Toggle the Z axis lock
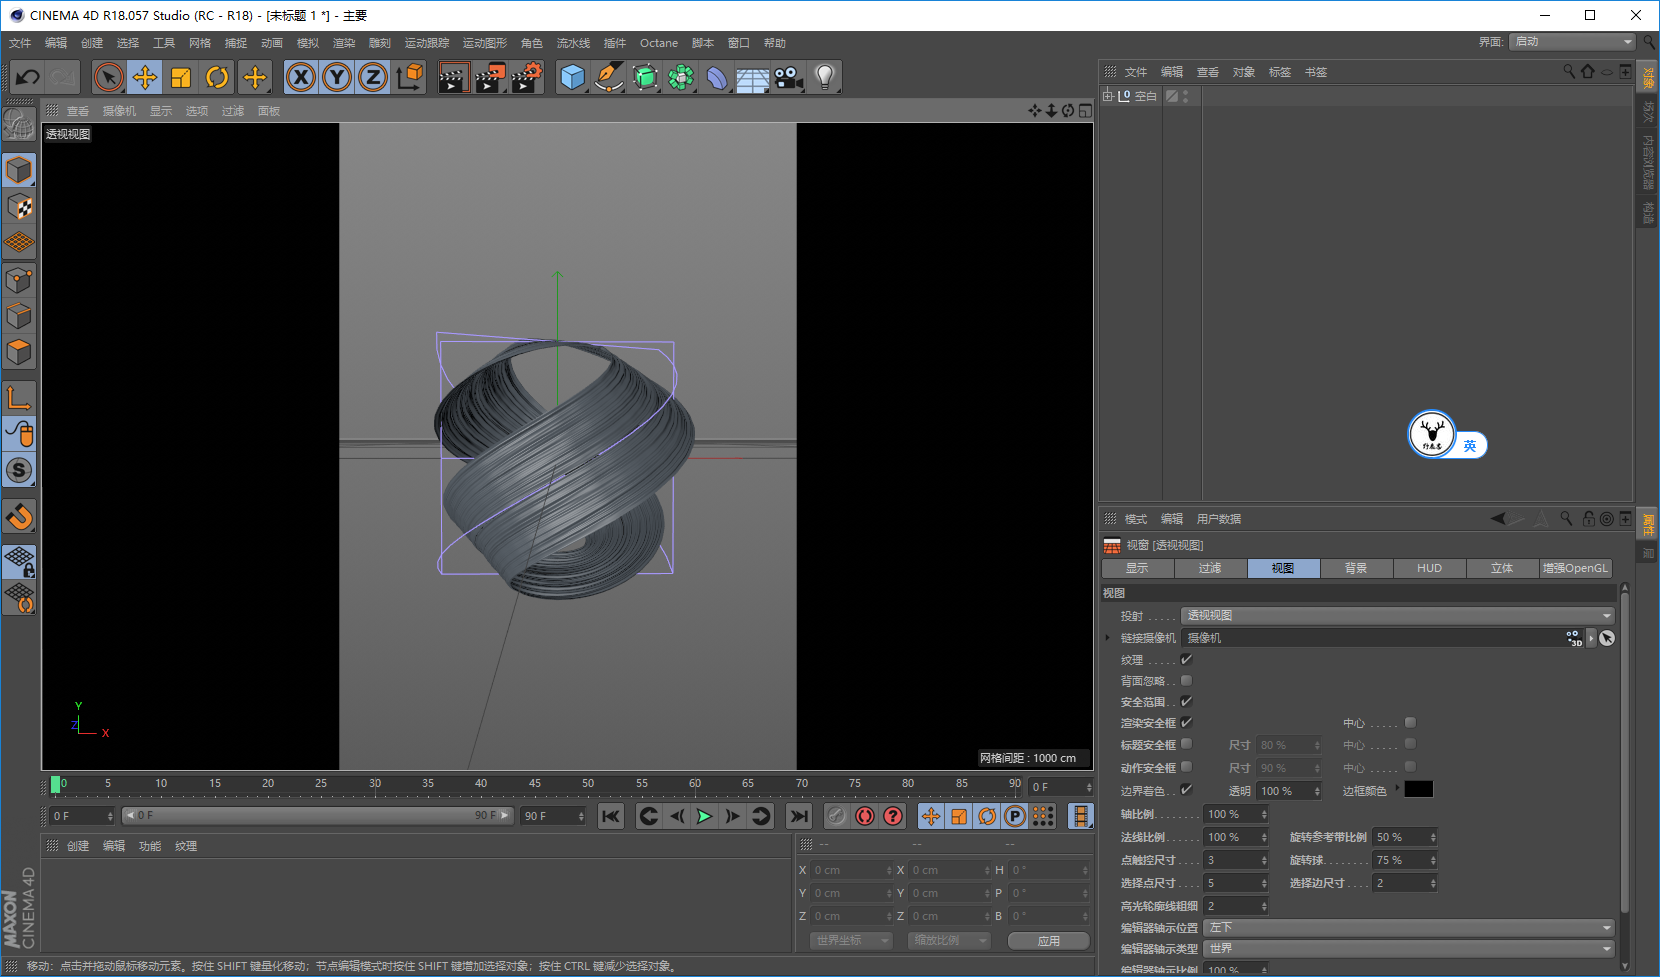Viewport: 1660px width, 977px height. [x=373, y=77]
